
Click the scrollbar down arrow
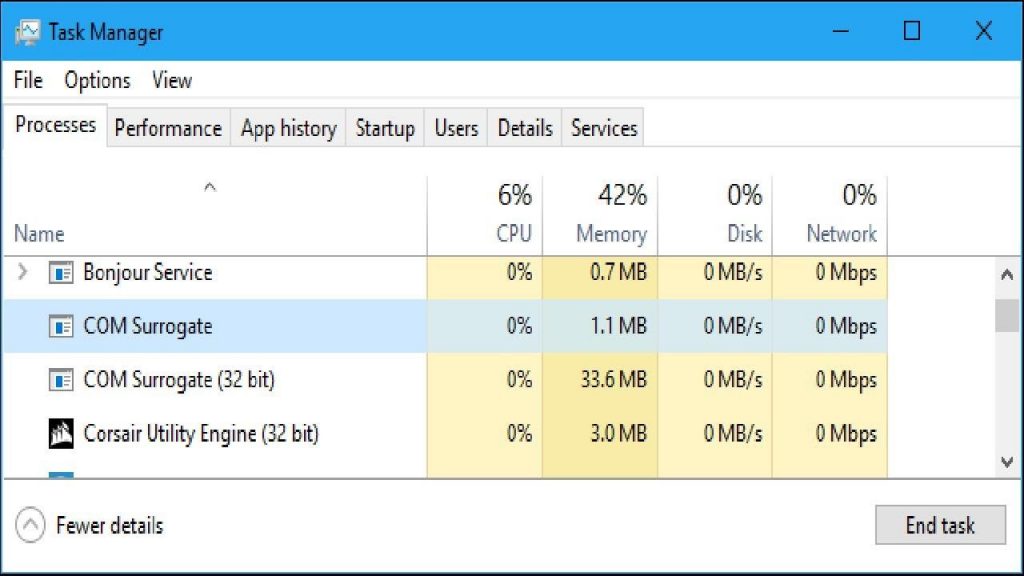pyautogui.click(x=1007, y=463)
